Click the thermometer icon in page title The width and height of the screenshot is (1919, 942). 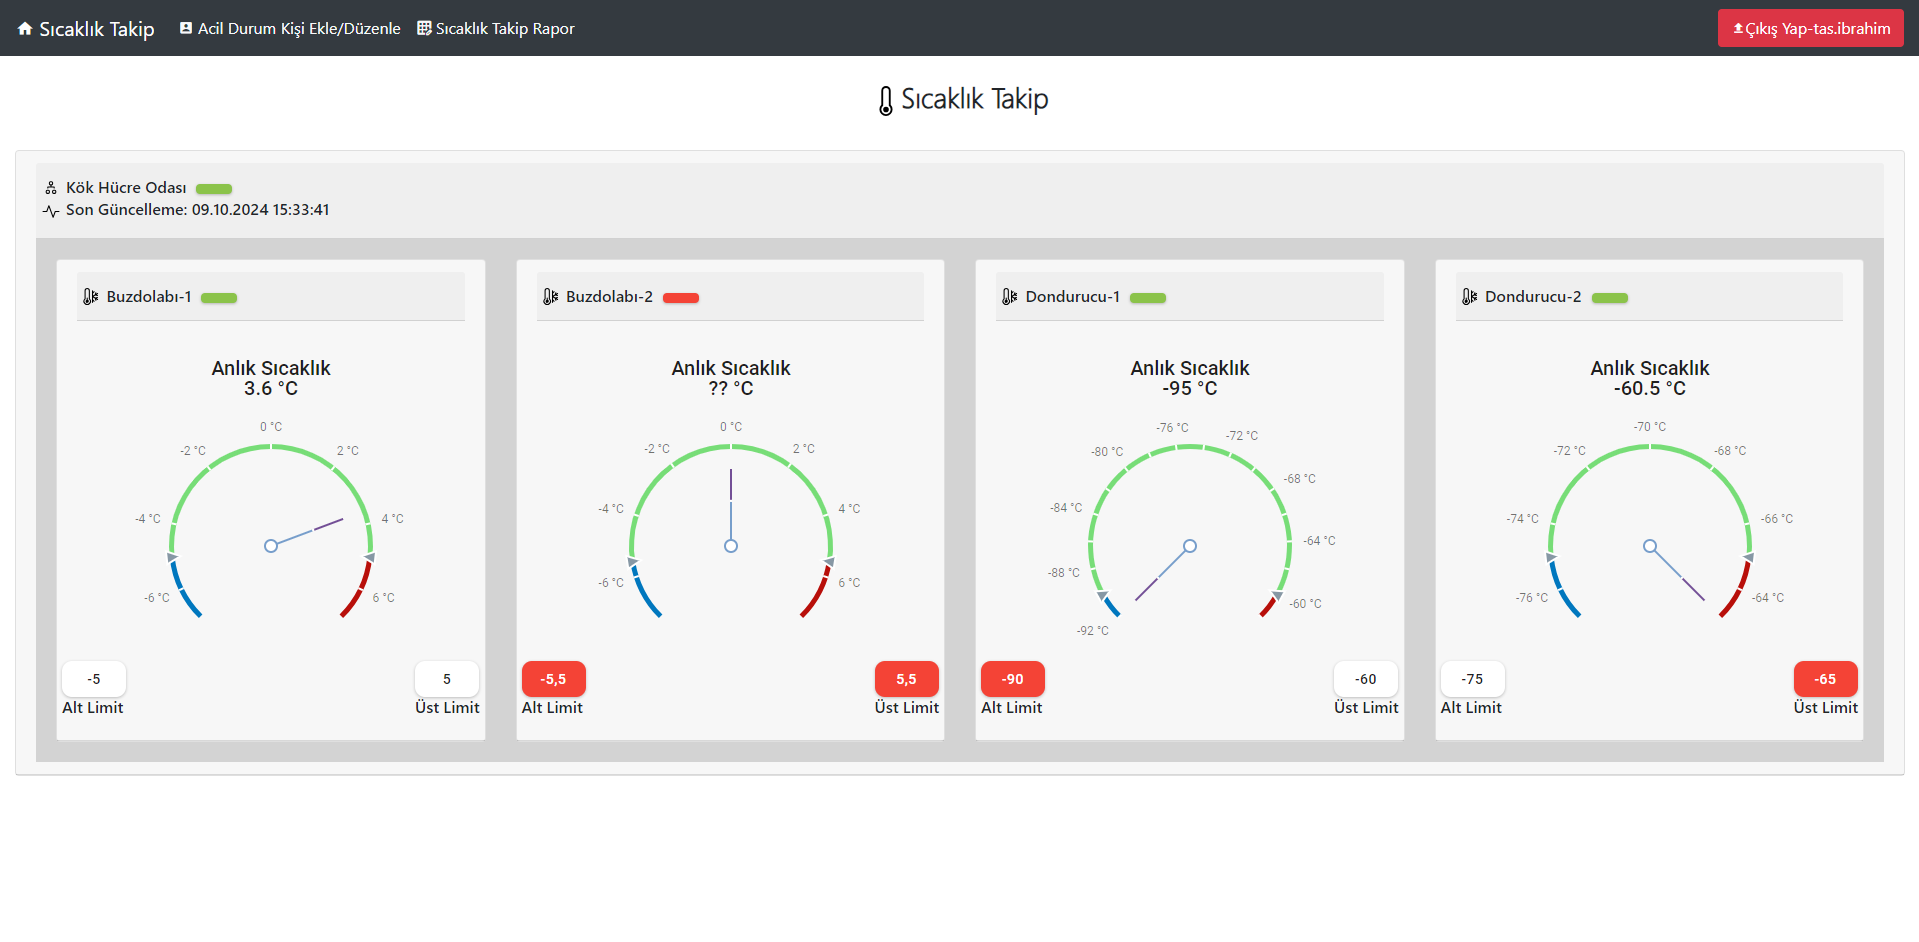click(x=885, y=100)
